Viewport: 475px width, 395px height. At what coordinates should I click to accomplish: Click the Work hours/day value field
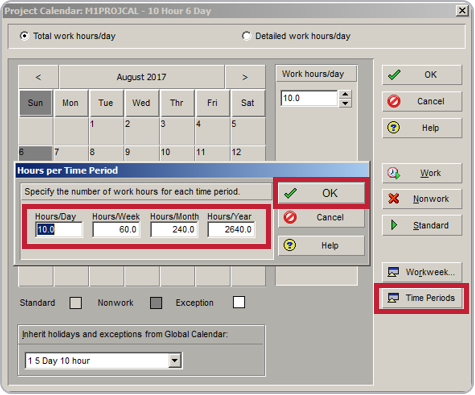tap(309, 98)
